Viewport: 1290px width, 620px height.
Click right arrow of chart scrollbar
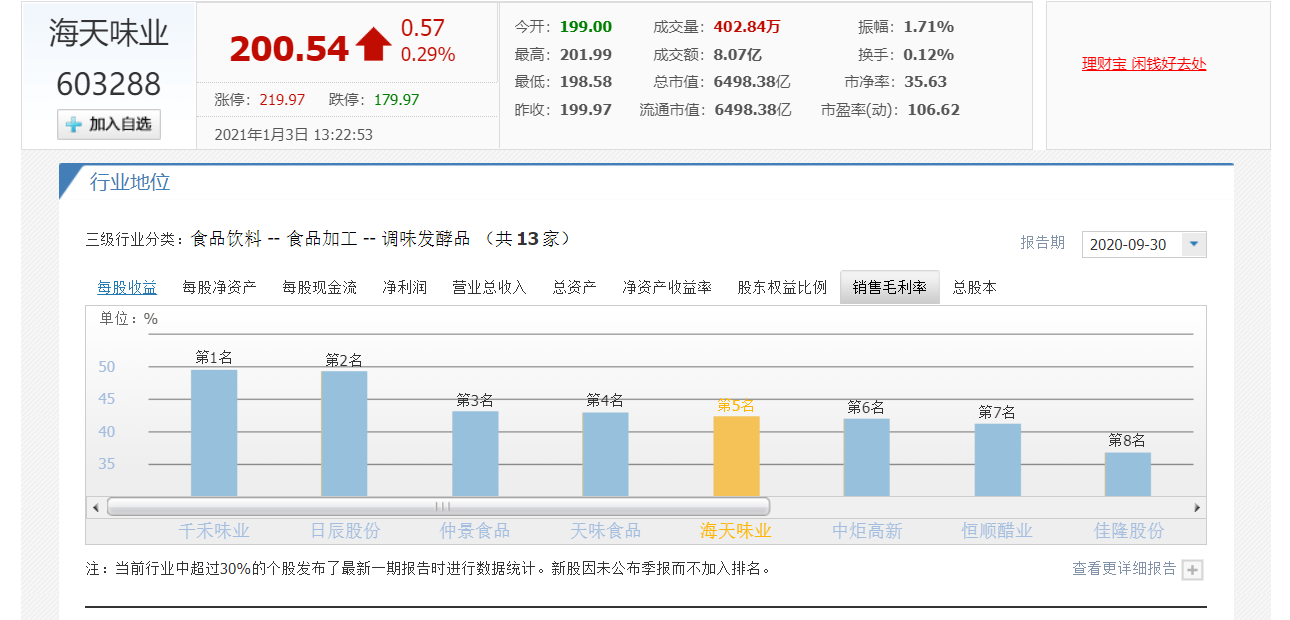point(1197,507)
